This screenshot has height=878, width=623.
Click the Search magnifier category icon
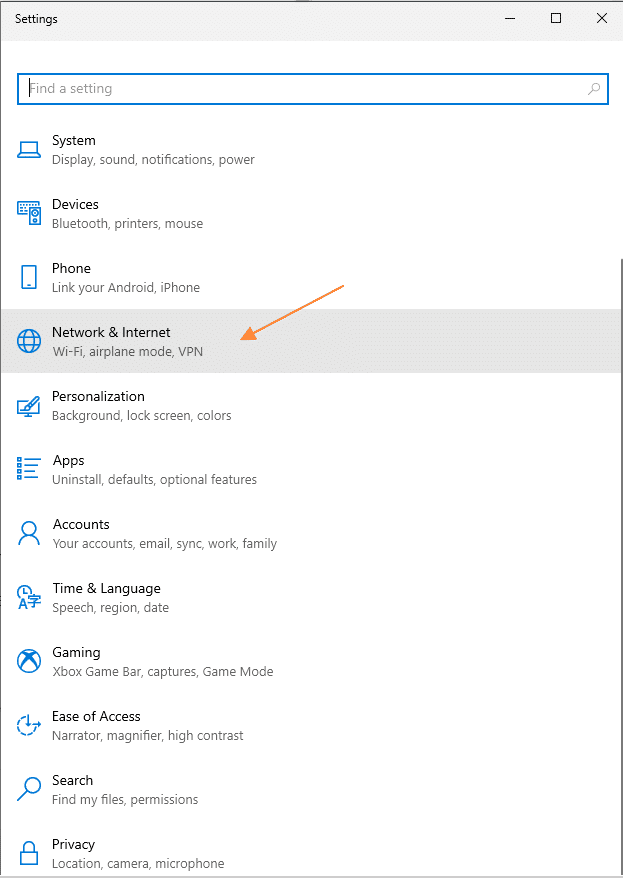pos(29,789)
